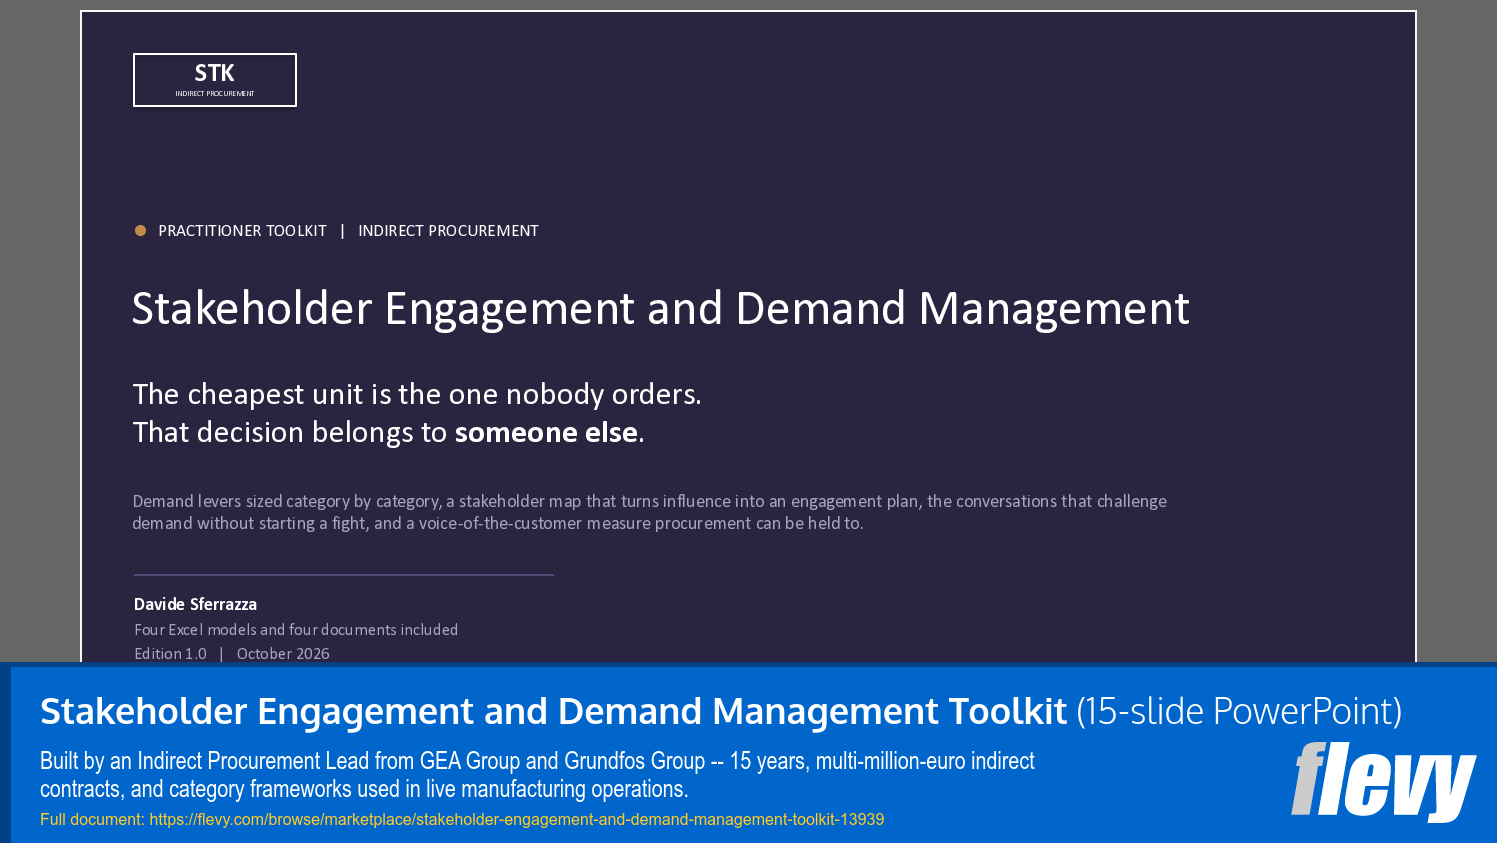This screenshot has width=1497, height=843.
Task: Click the '(15-slide PowerPoint)' text
Action: tap(1239, 711)
